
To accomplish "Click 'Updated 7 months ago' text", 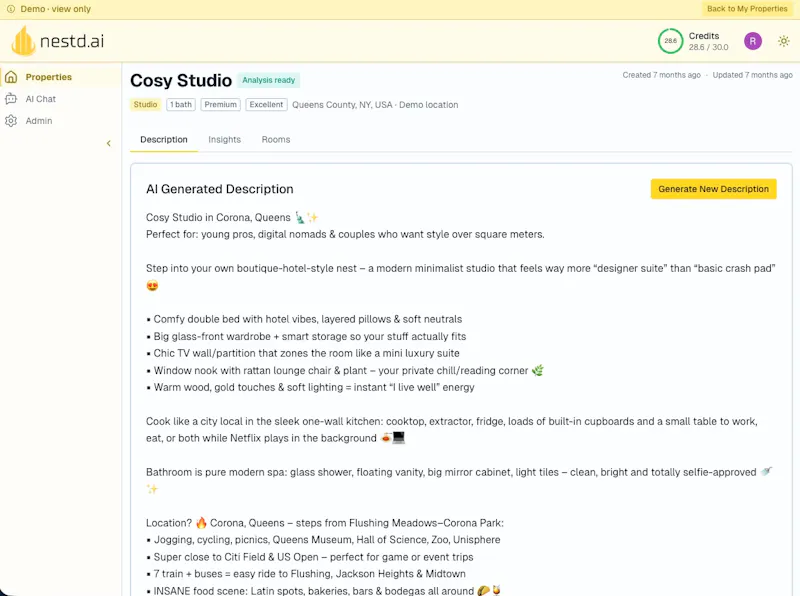I will coord(753,75).
